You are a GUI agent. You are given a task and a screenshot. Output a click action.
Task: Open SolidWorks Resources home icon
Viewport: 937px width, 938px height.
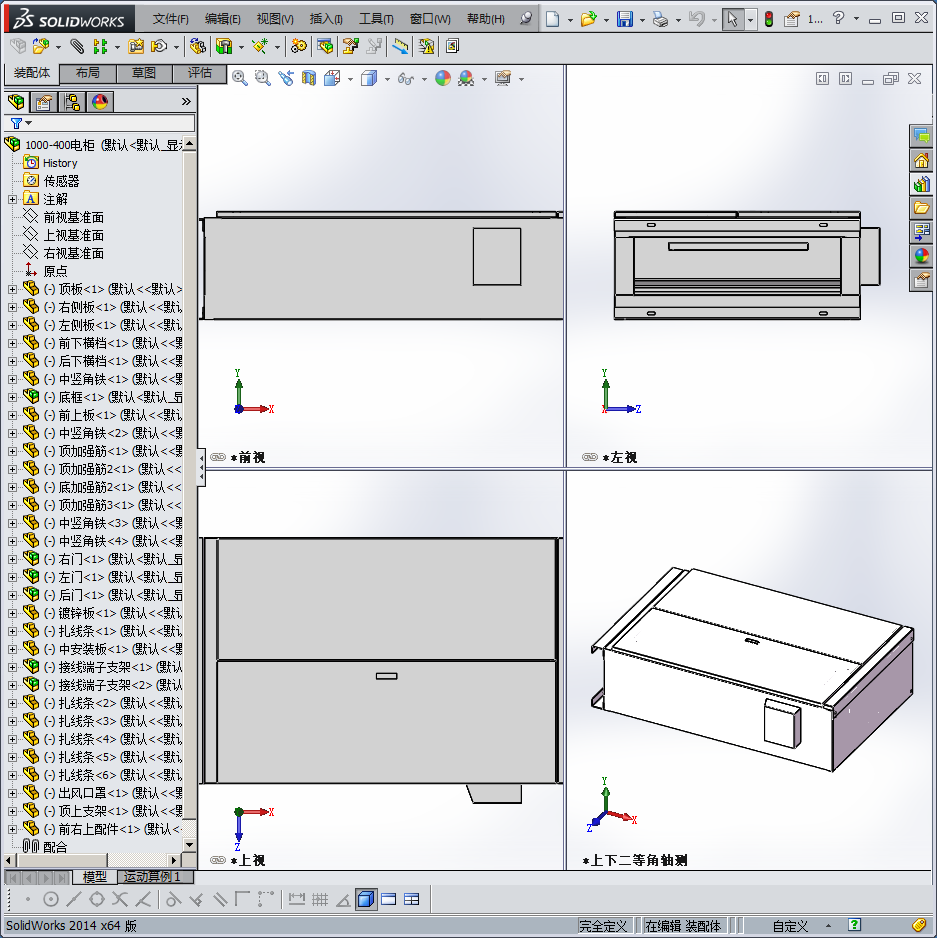coord(921,160)
